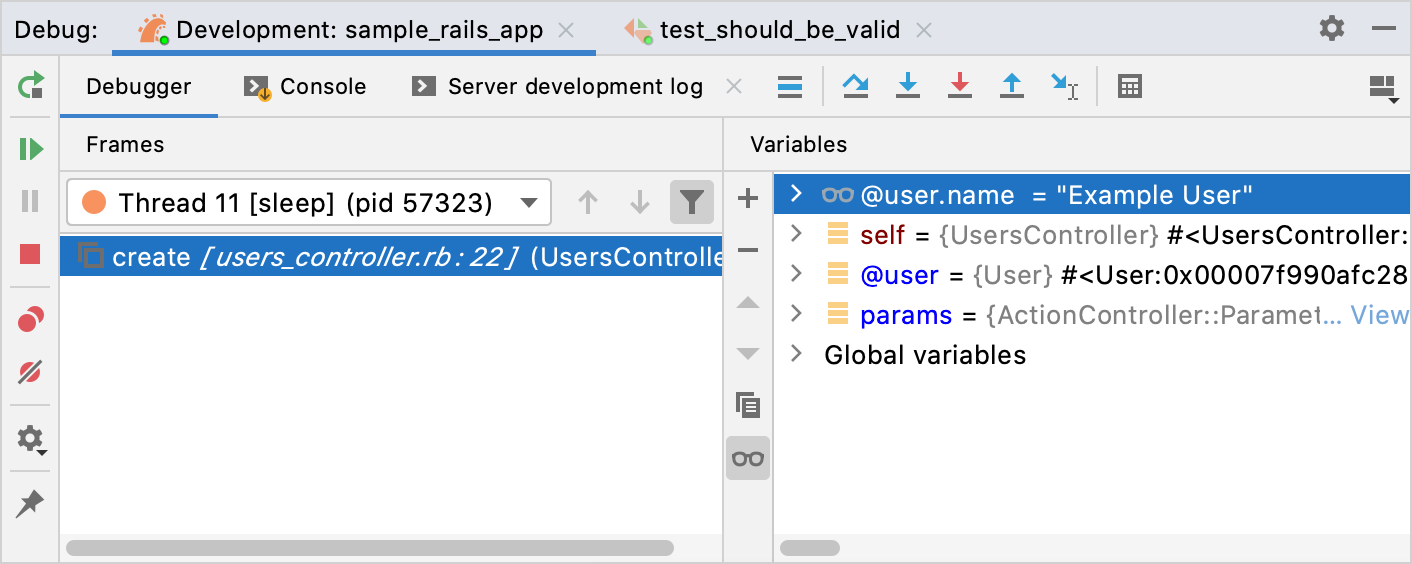Stop the debug session
The width and height of the screenshot is (1412, 564).
(31, 254)
